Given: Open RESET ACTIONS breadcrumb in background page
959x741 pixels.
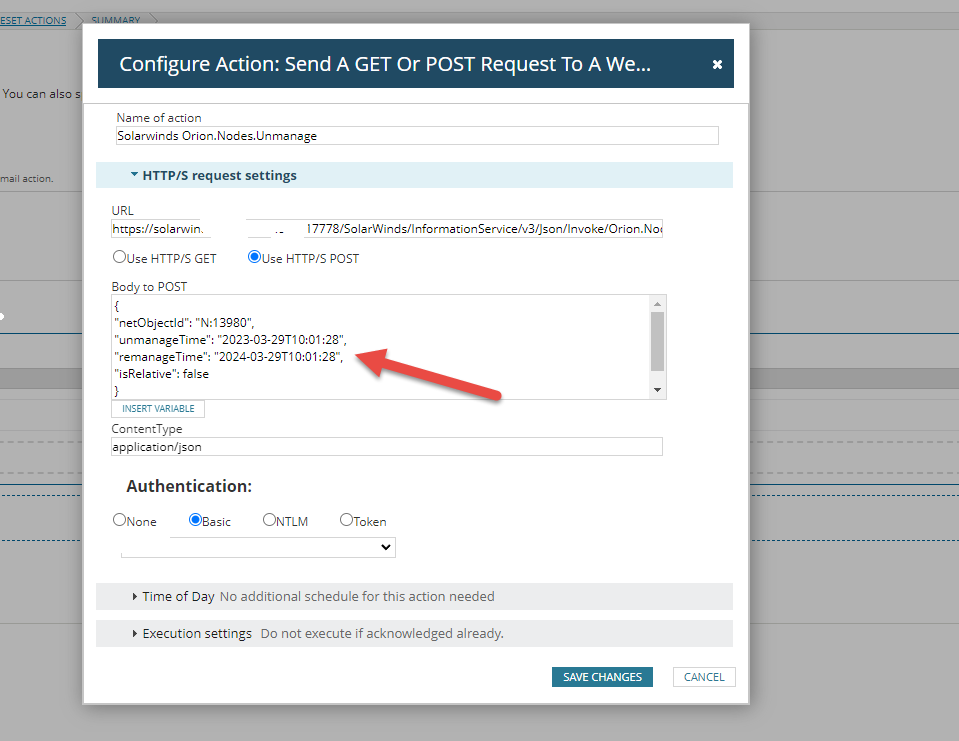Looking at the screenshot, I should pos(33,20).
